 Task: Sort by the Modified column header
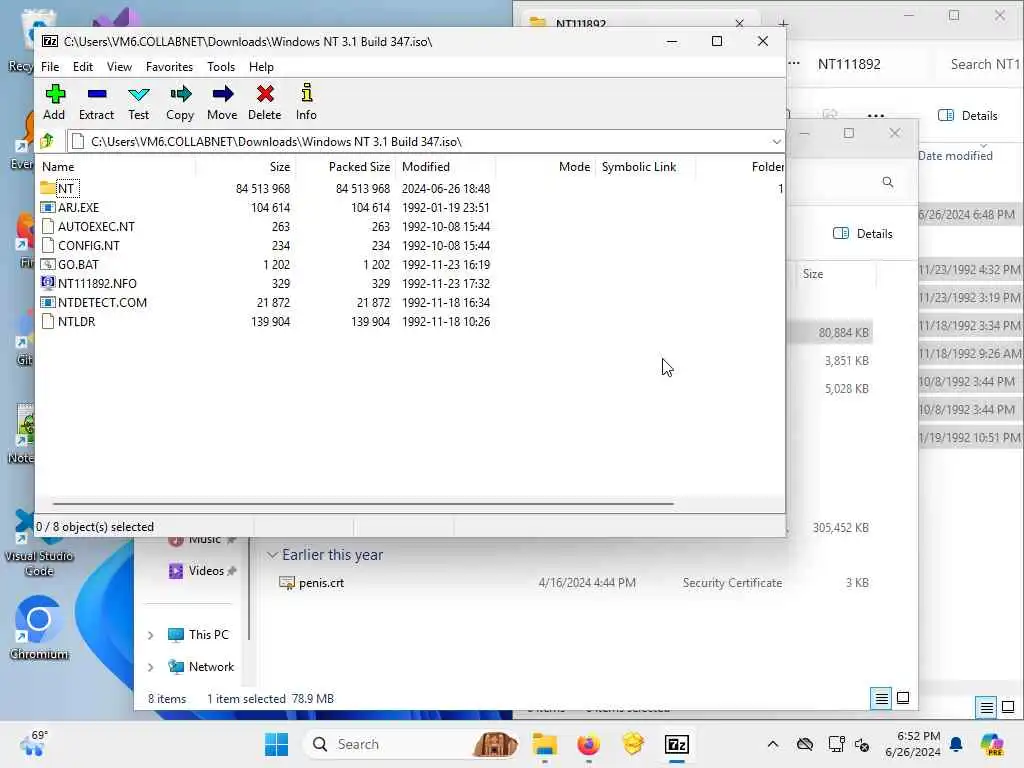pos(445,167)
